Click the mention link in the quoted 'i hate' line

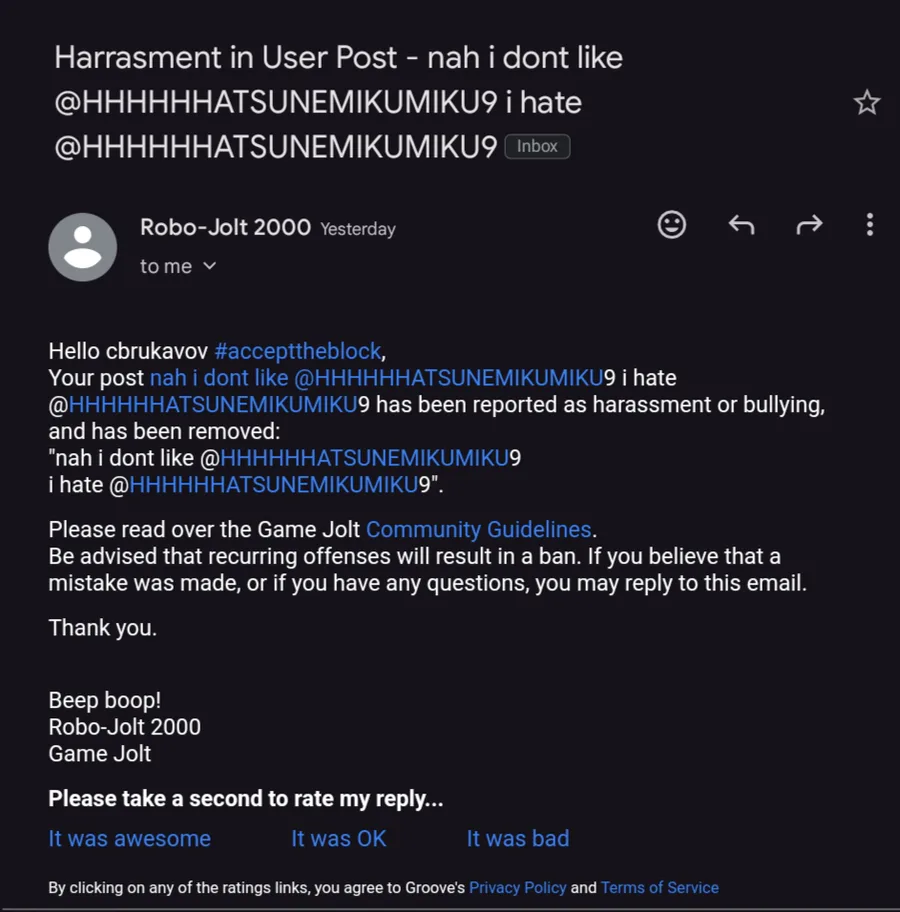(x=273, y=485)
